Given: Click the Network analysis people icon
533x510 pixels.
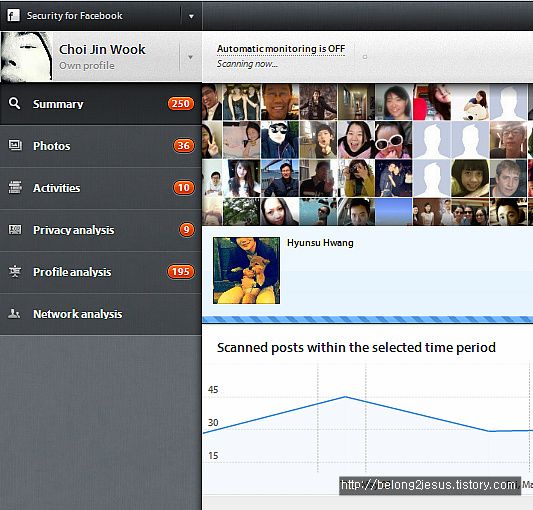Looking at the screenshot, I should tap(14, 313).
